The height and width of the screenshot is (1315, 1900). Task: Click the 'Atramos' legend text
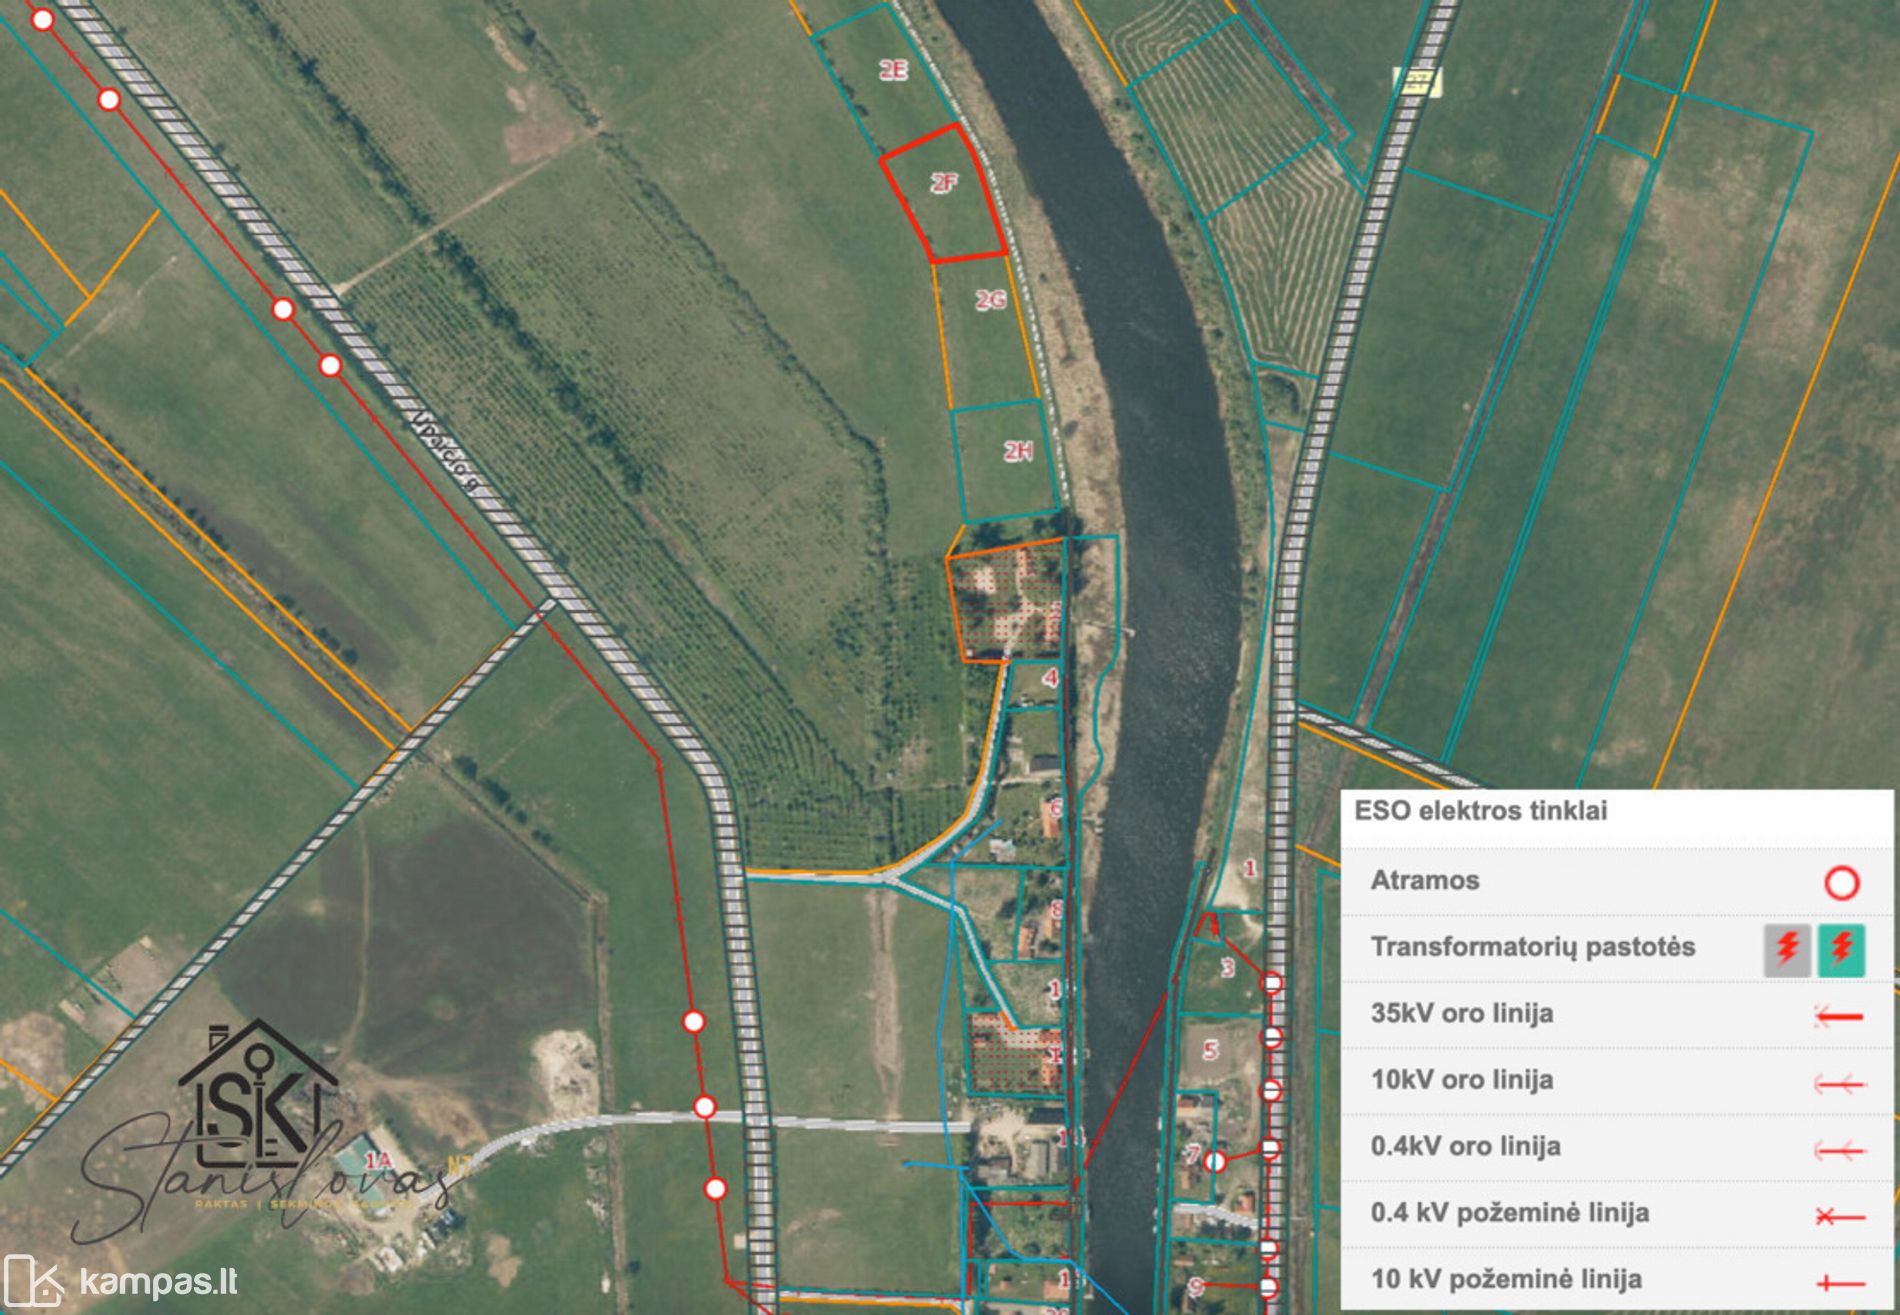[1424, 880]
